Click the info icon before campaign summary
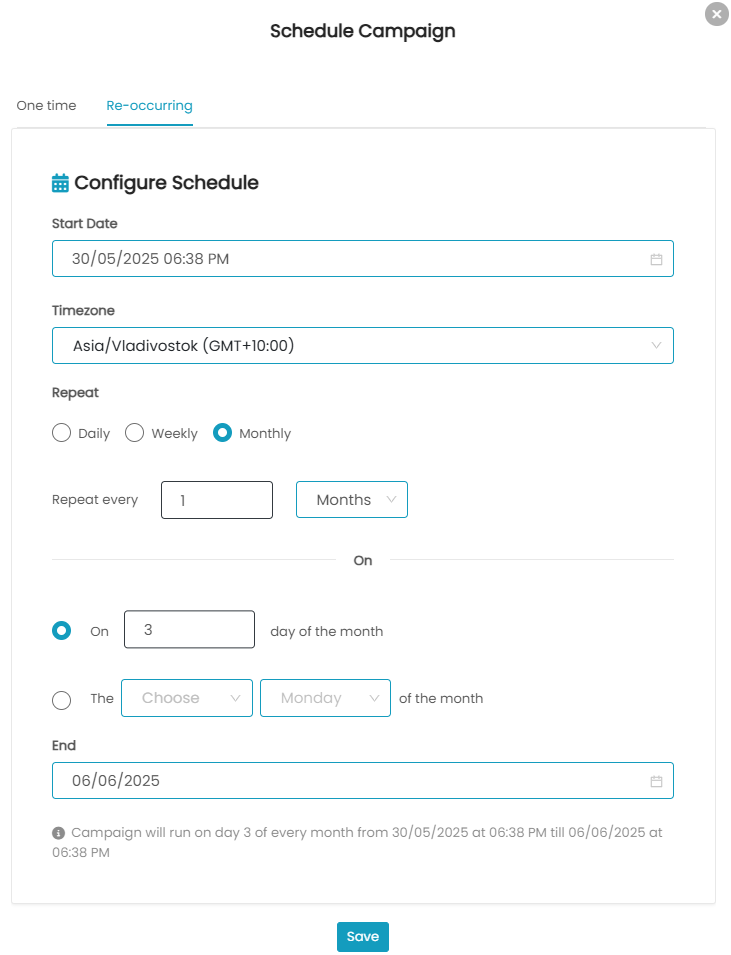Viewport: 731px width, 955px height. [58, 833]
